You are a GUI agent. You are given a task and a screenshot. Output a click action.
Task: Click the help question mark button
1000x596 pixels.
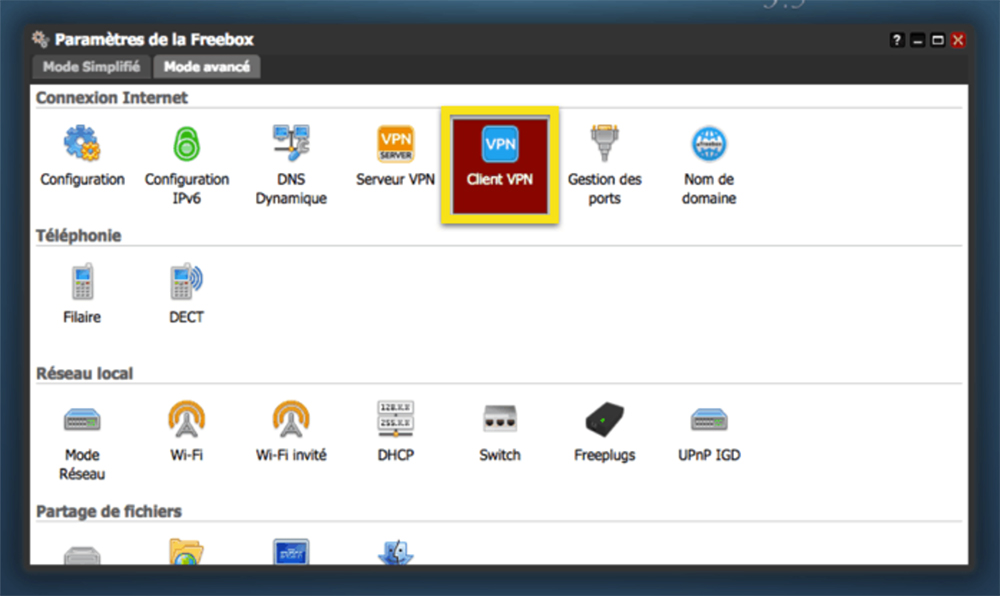coord(897,40)
